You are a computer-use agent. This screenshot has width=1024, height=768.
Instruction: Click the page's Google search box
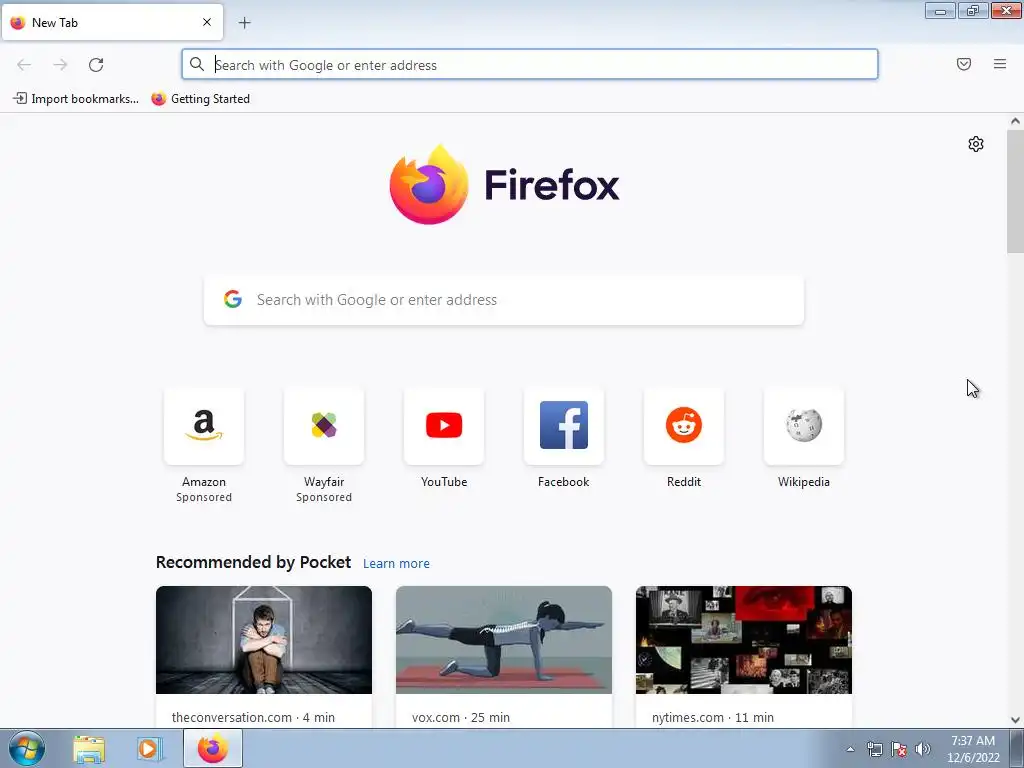[504, 300]
